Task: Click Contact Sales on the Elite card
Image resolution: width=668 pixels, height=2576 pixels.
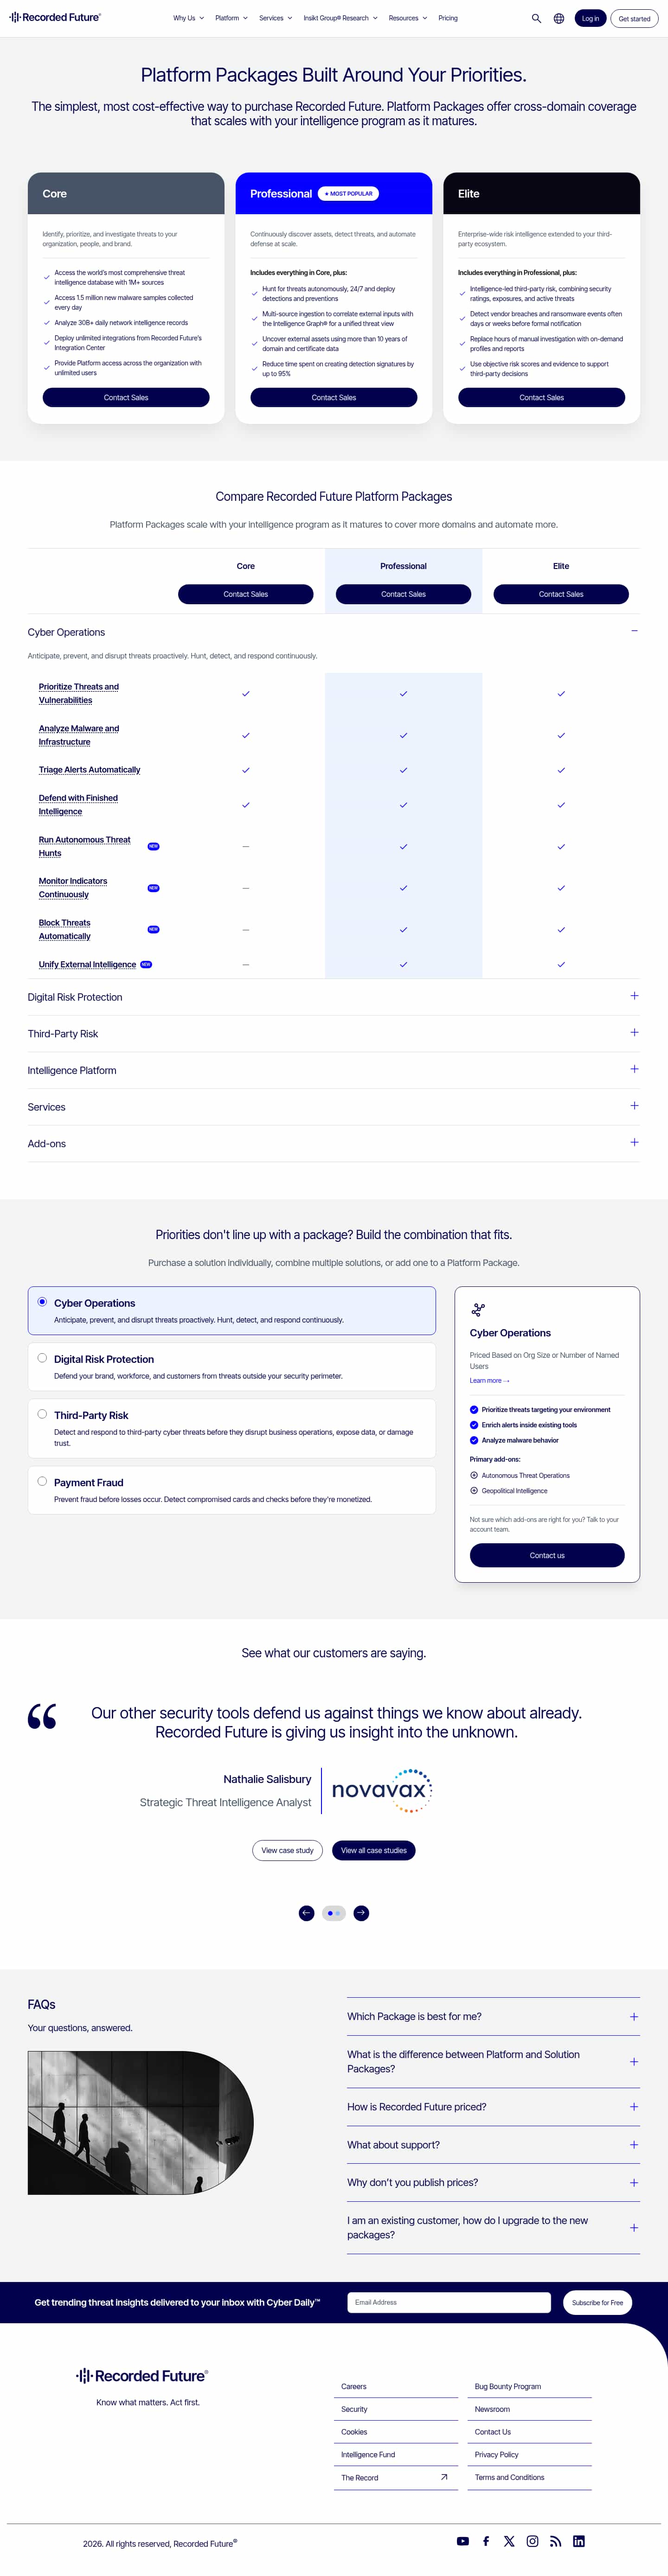Action: pos(541,398)
